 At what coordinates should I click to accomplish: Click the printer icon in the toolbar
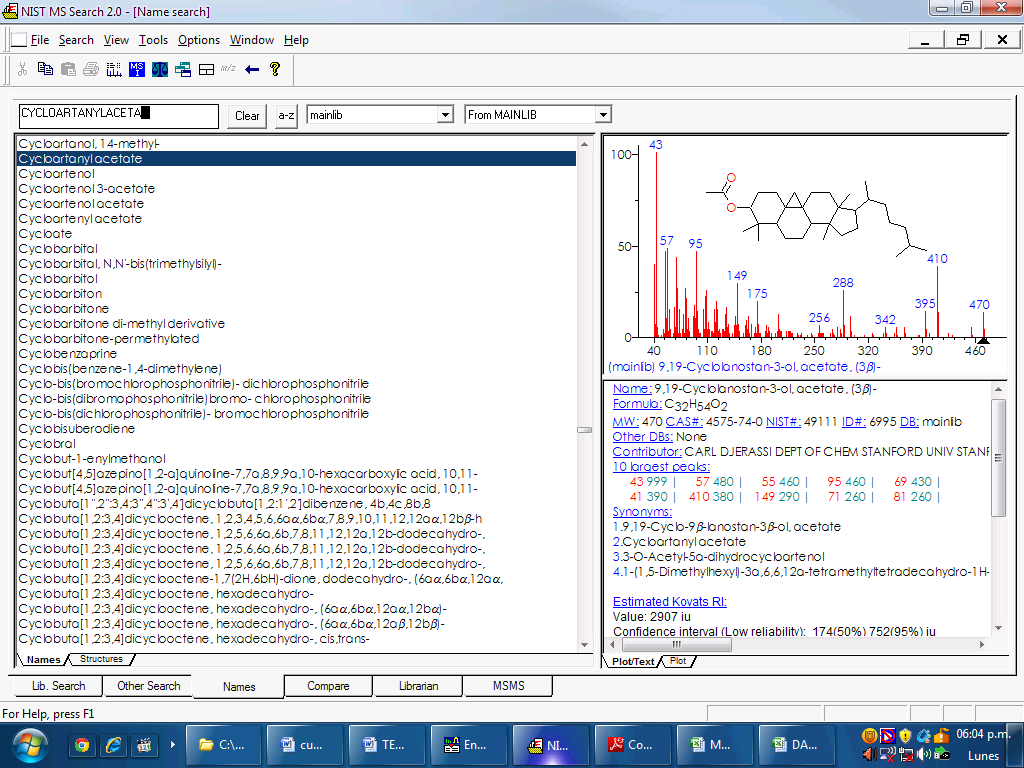tap(91, 69)
